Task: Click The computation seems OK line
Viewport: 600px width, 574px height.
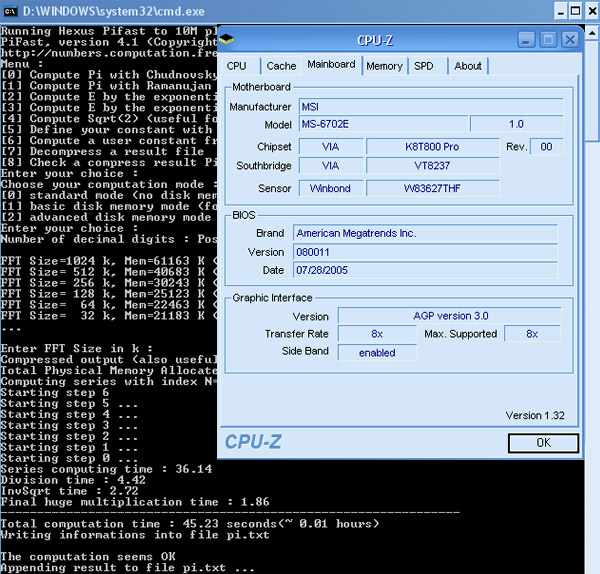Action: click(88, 557)
